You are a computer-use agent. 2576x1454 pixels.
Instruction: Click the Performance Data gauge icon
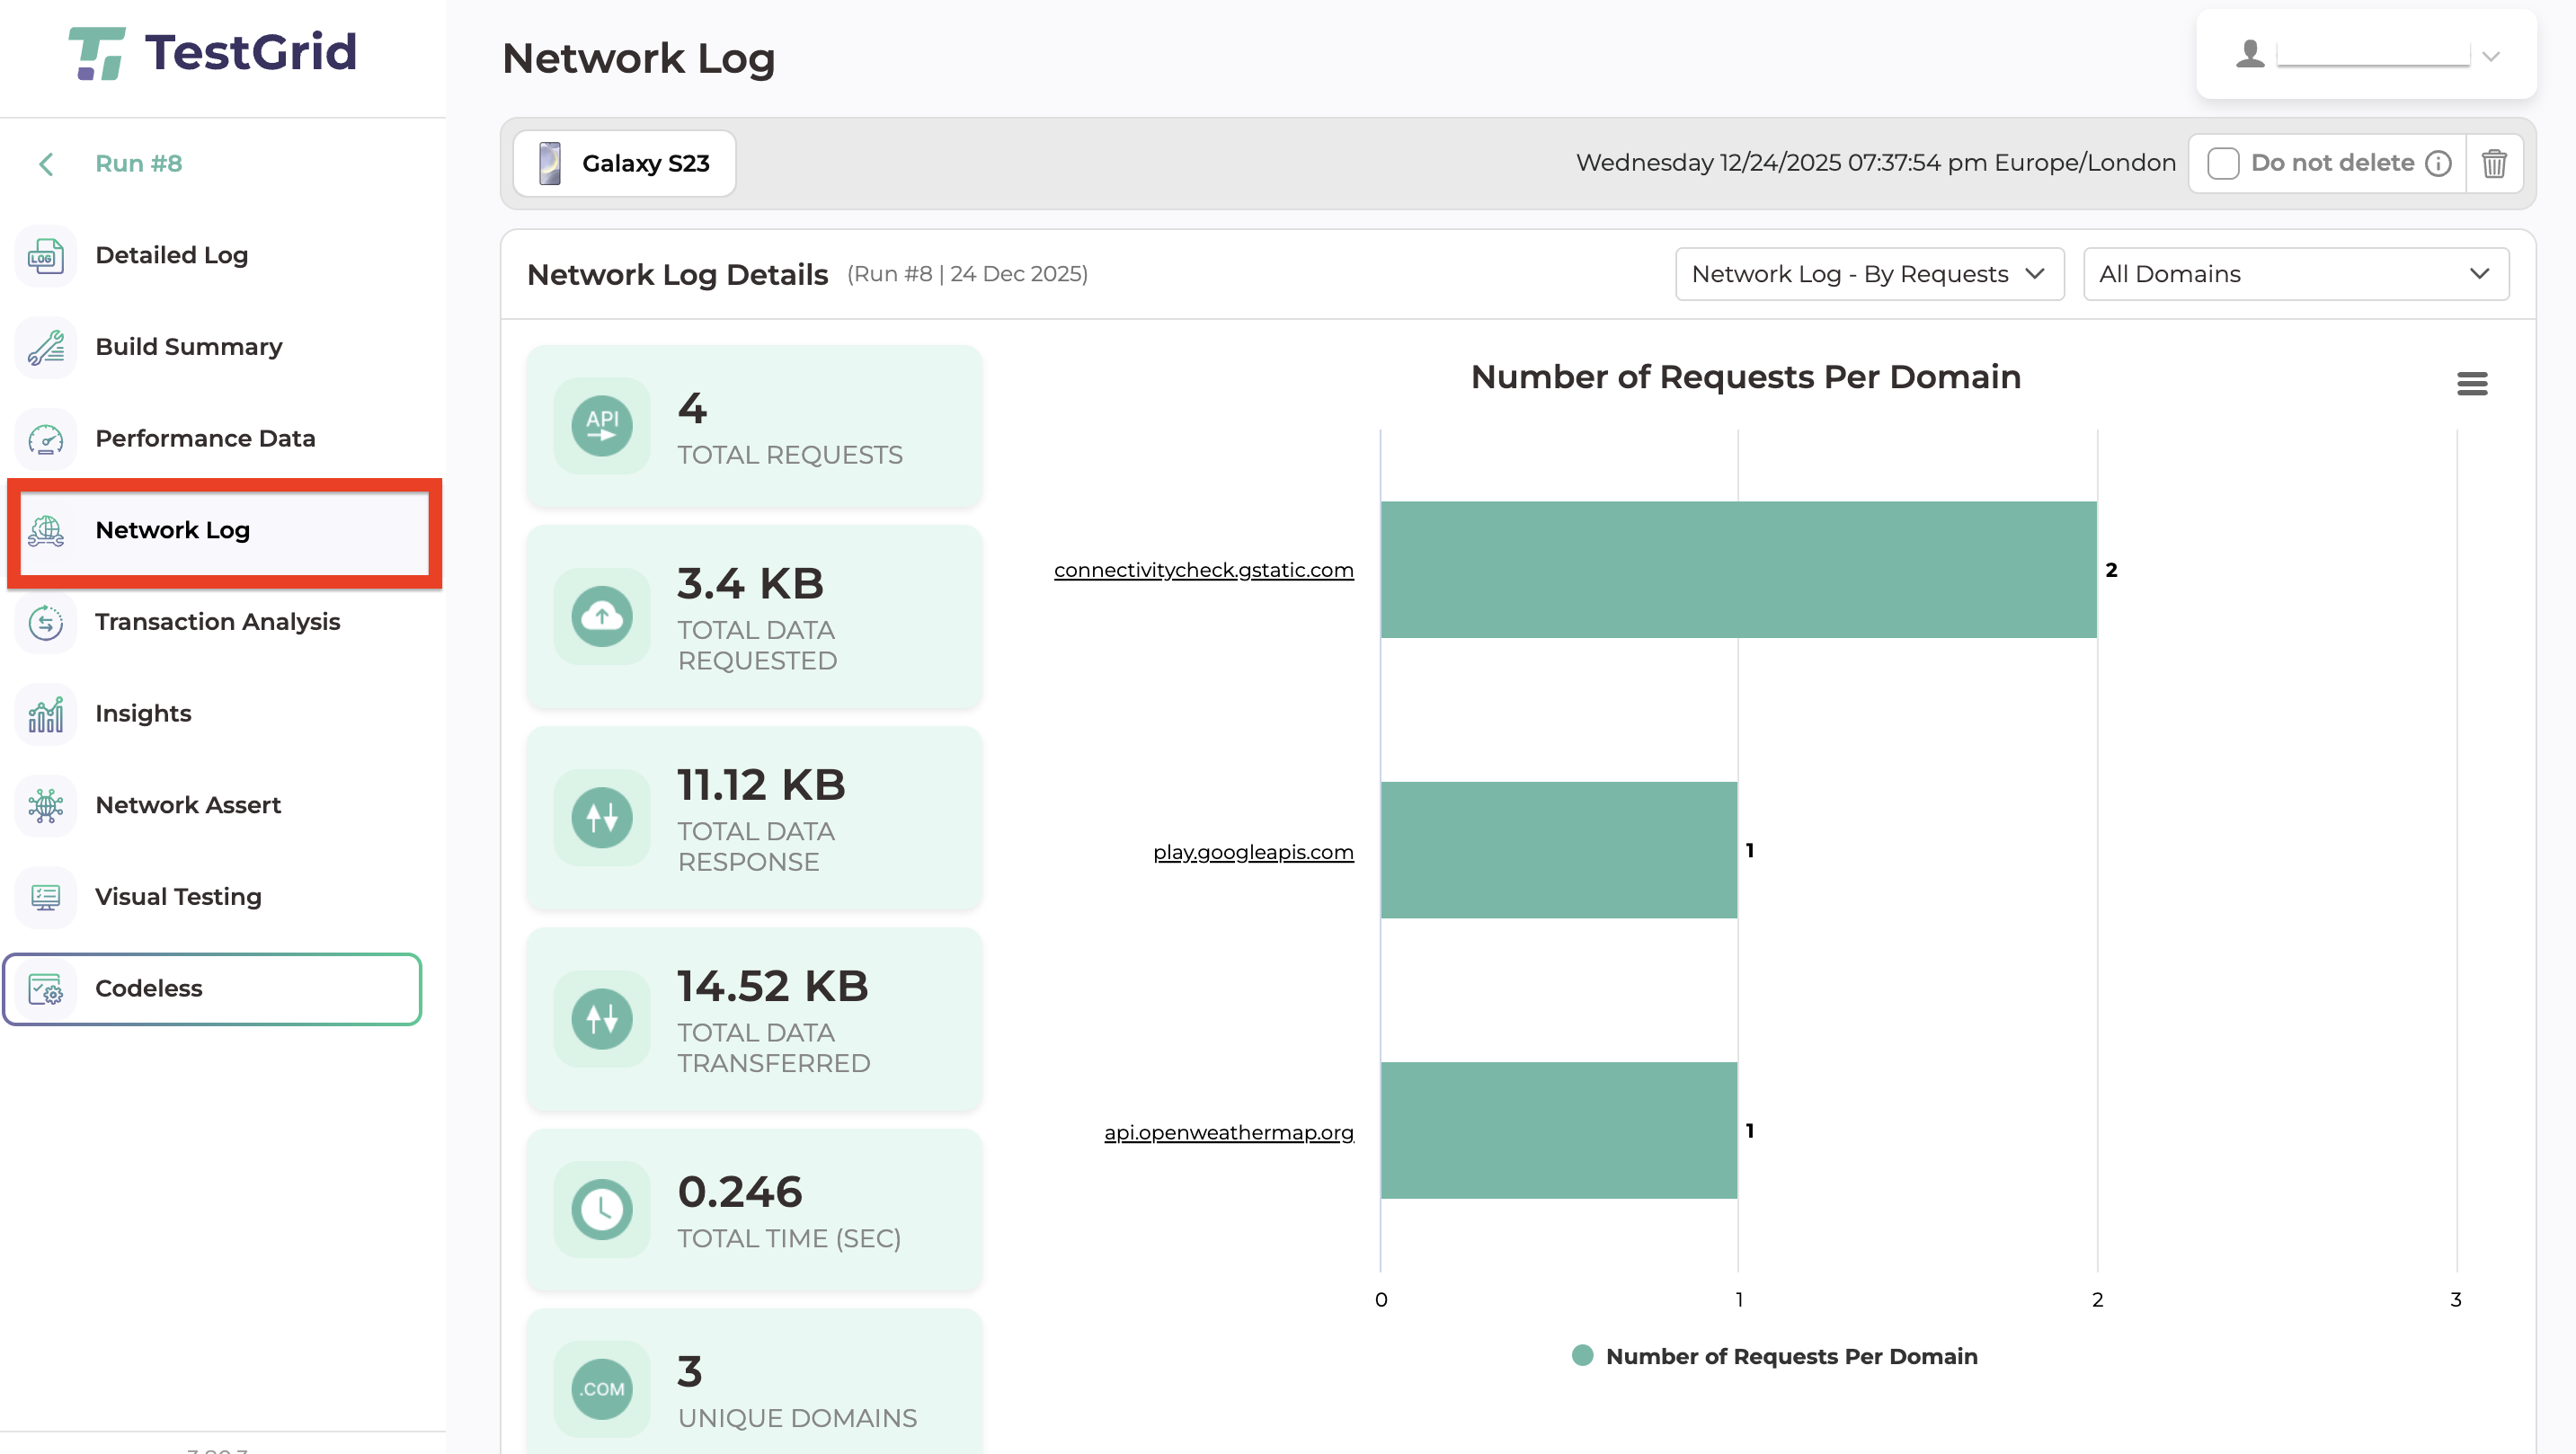point(46,439)
